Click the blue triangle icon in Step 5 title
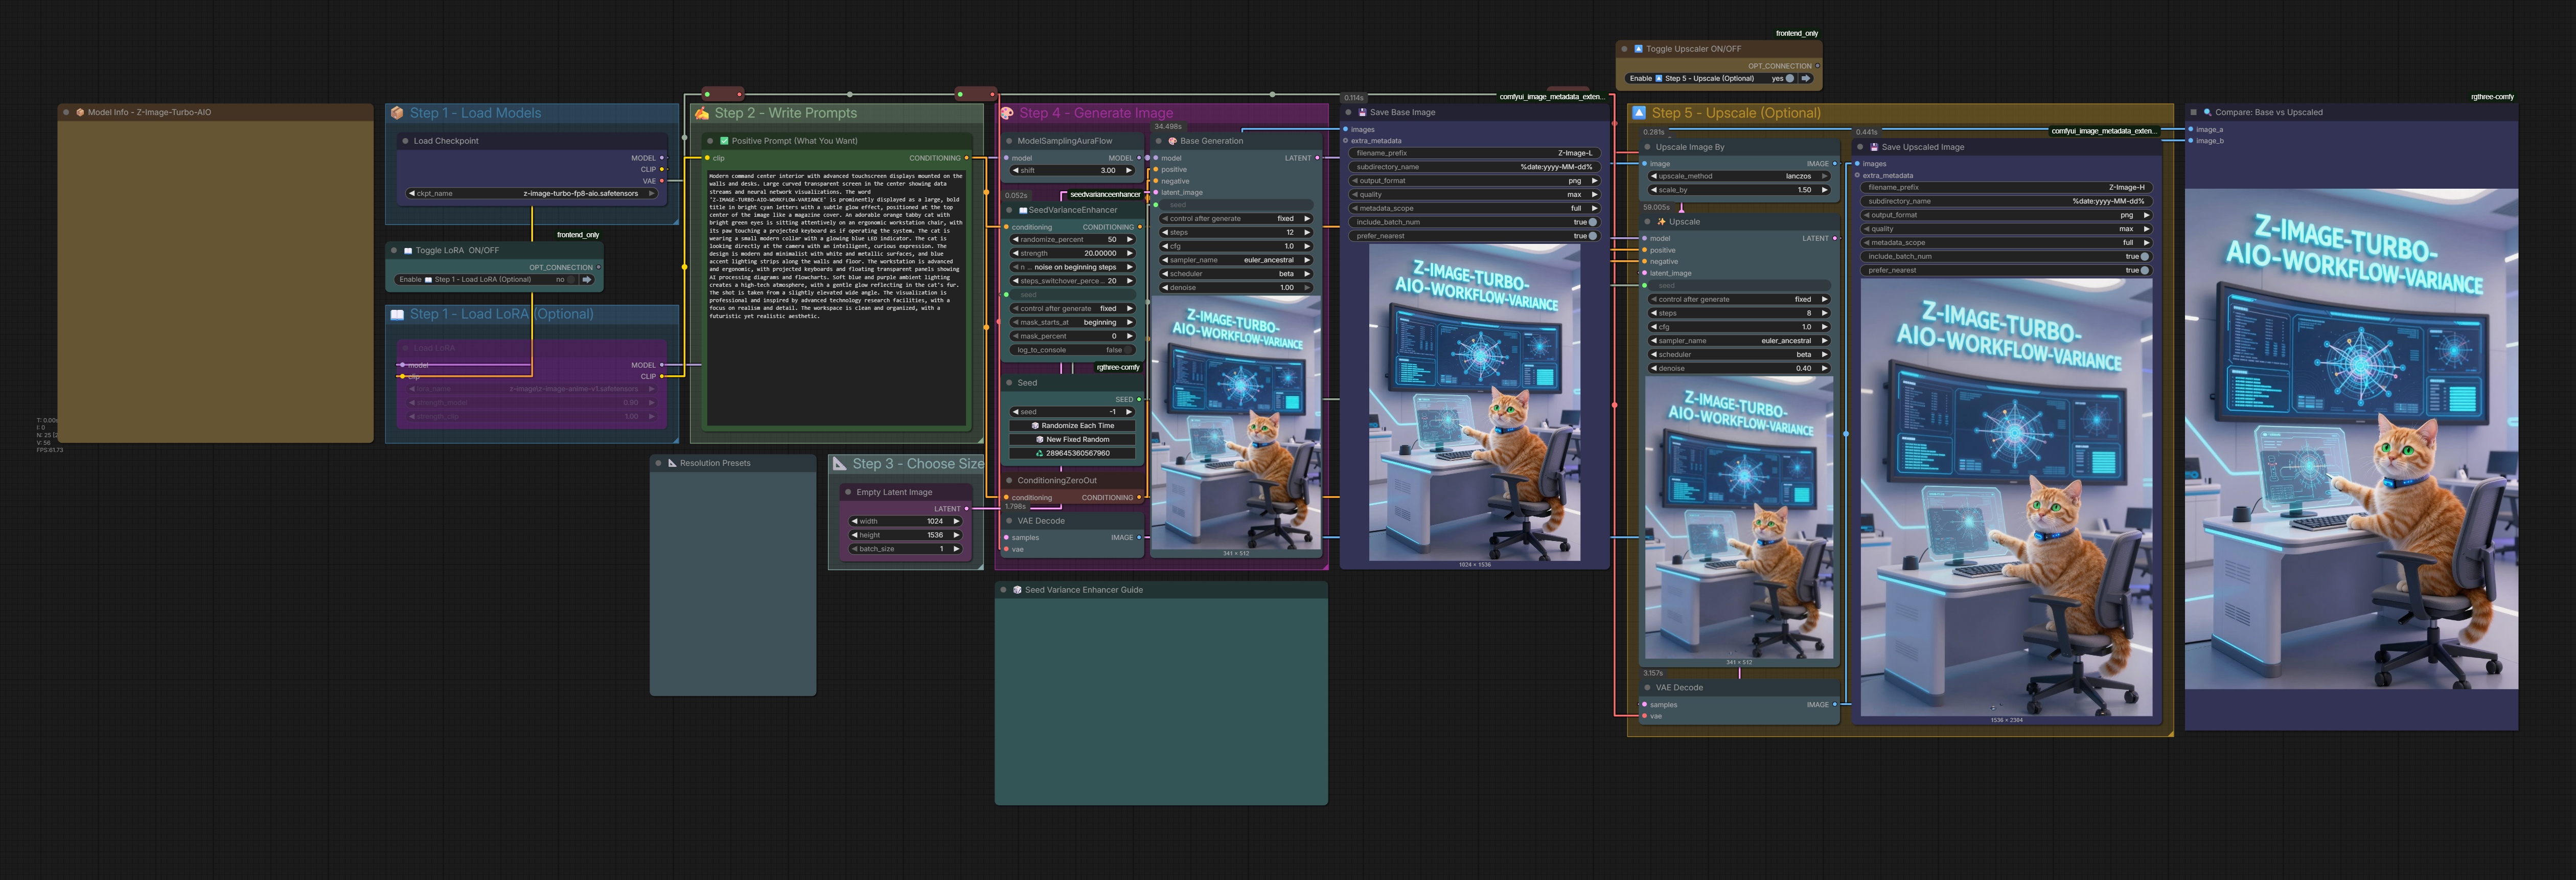Image resolution: width=2576 pixels, height=880 pixels. 1638,114
